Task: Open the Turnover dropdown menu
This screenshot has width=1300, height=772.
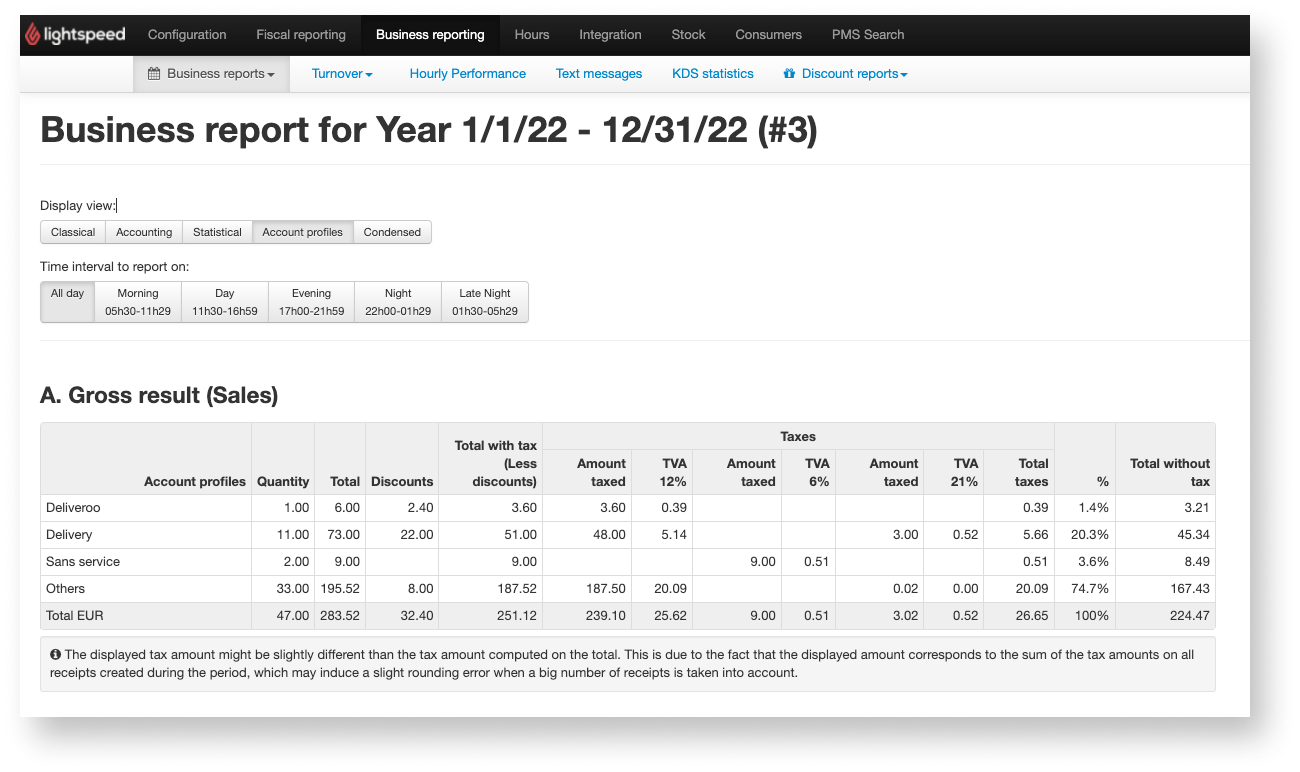Action: click(341, 74)
